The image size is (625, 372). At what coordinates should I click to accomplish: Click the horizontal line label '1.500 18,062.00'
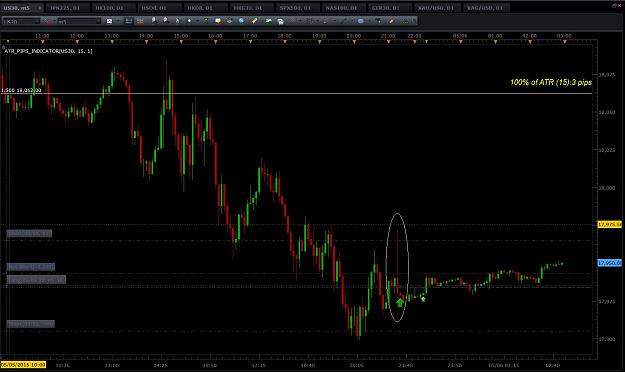click(x=21, y=91)
